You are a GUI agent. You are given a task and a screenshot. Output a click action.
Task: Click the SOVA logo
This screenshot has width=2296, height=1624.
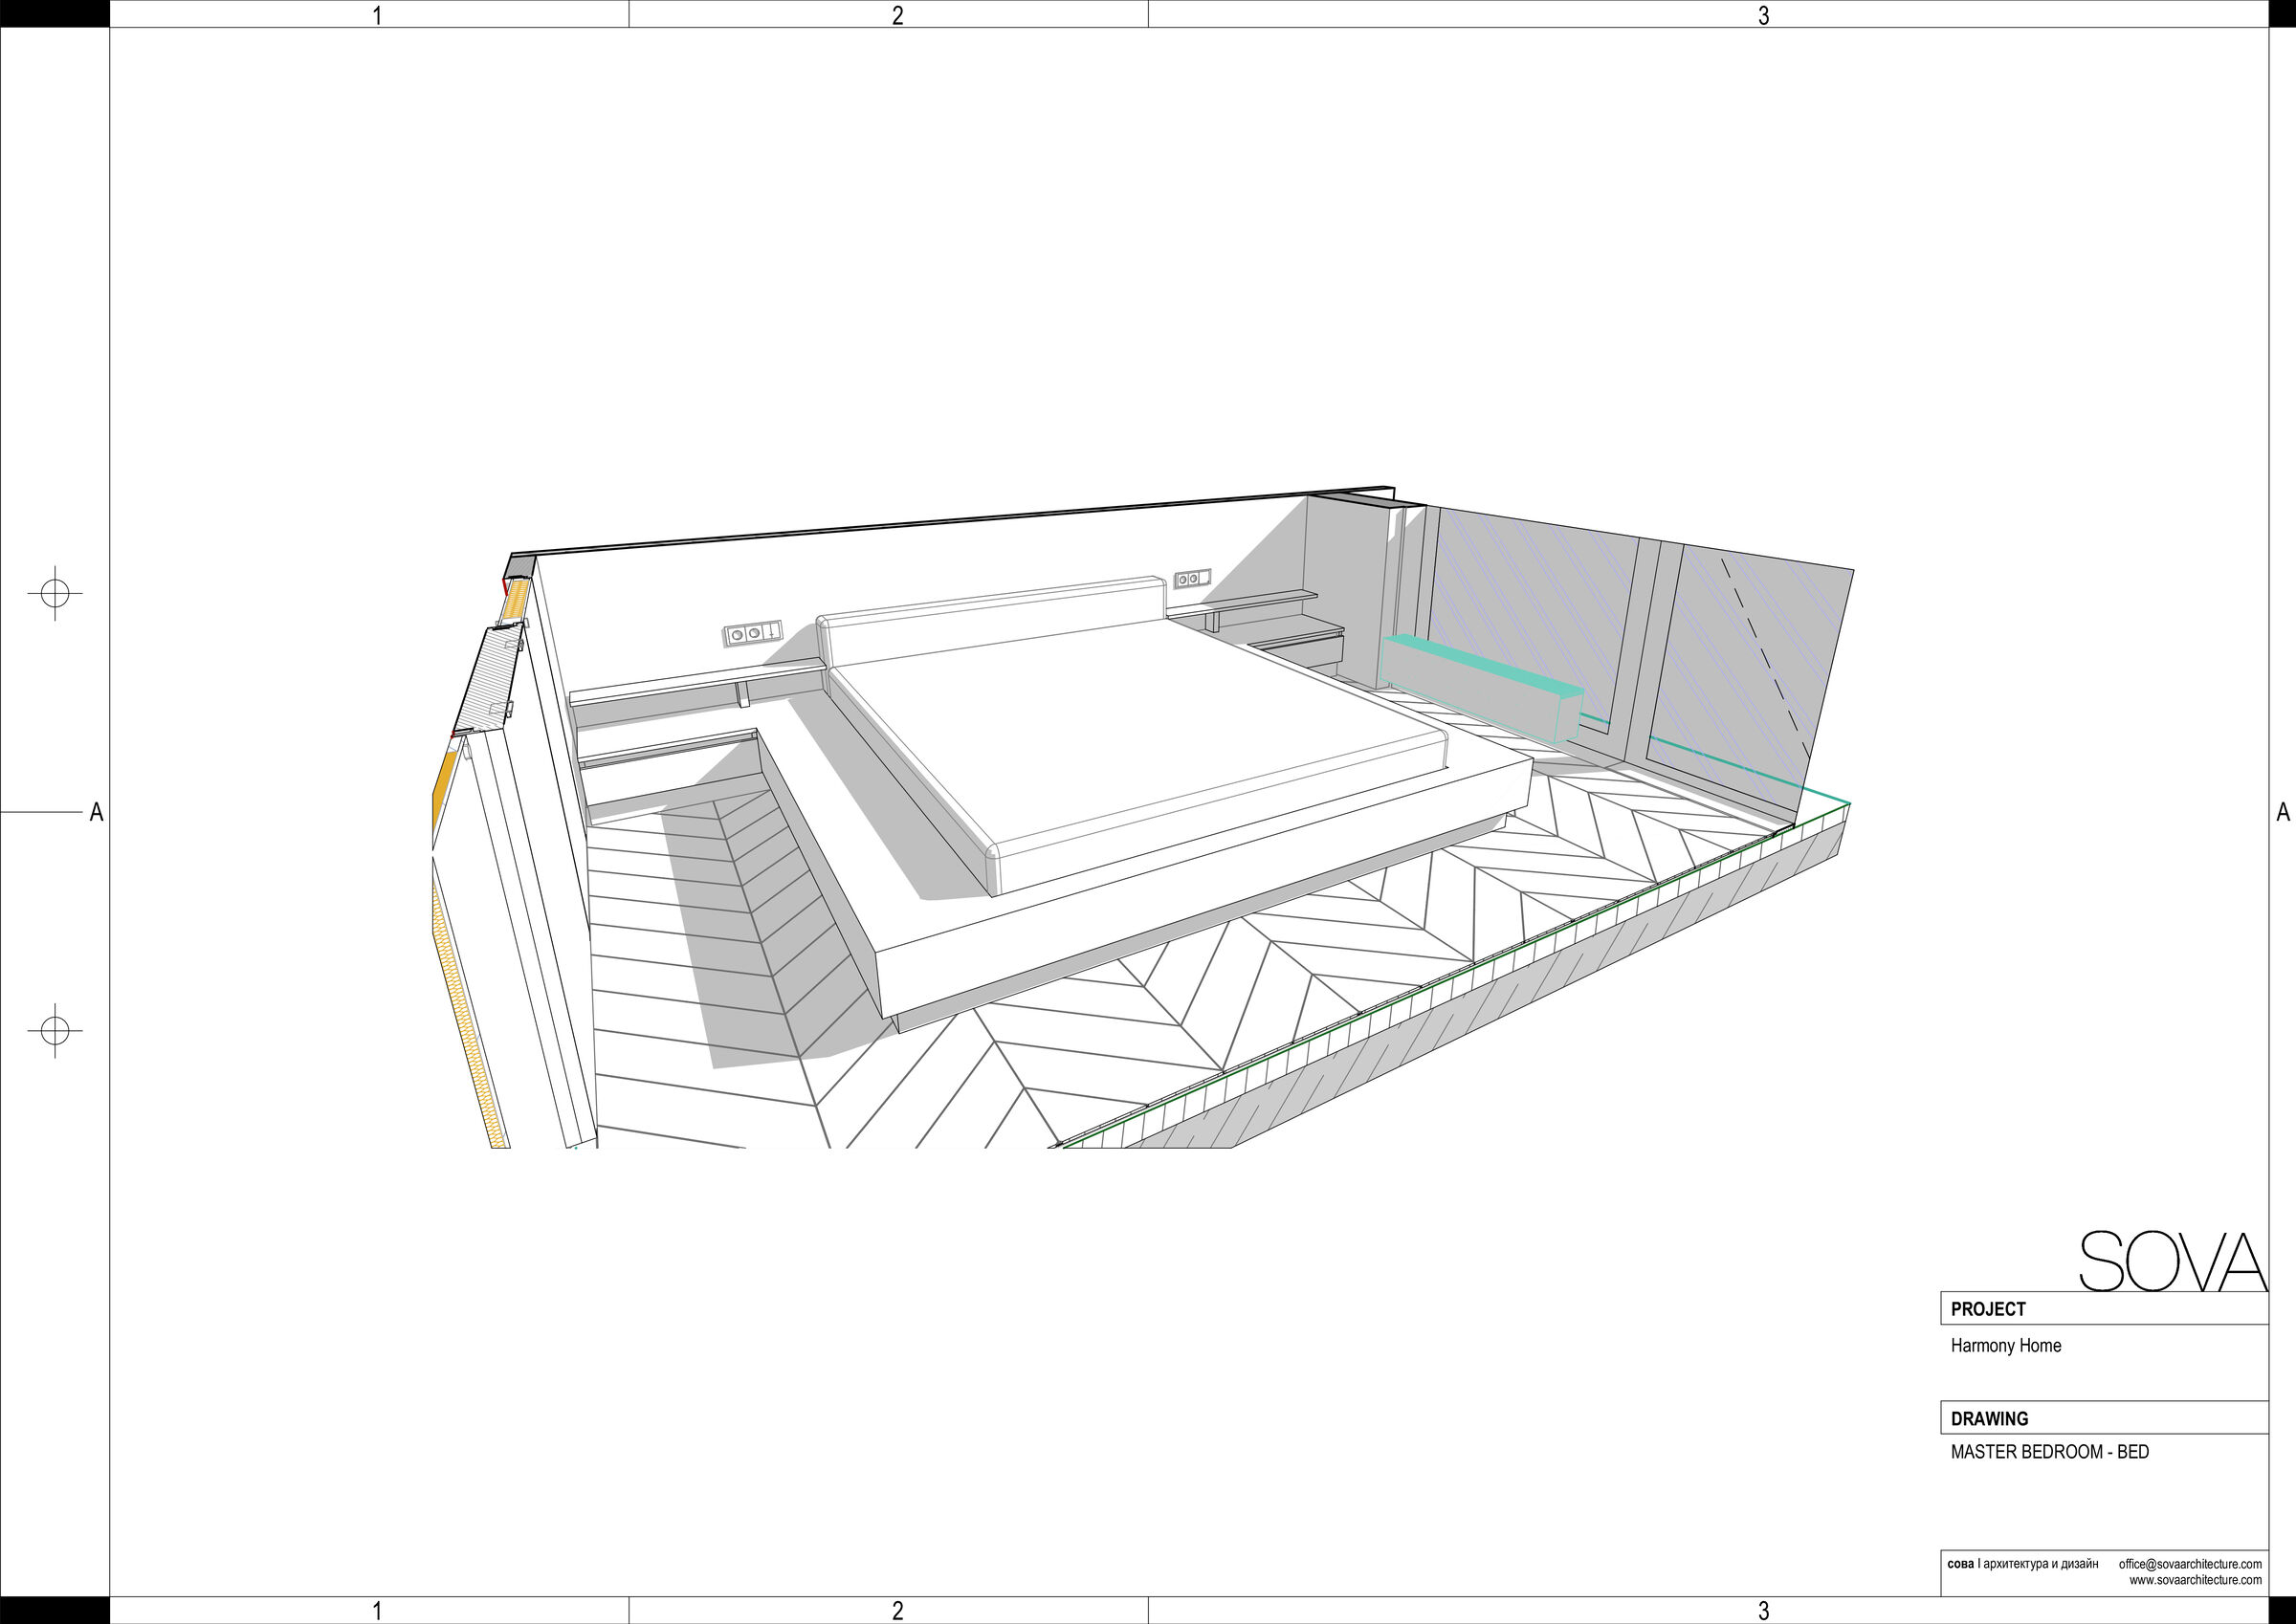click(x=2173, y=1261)
